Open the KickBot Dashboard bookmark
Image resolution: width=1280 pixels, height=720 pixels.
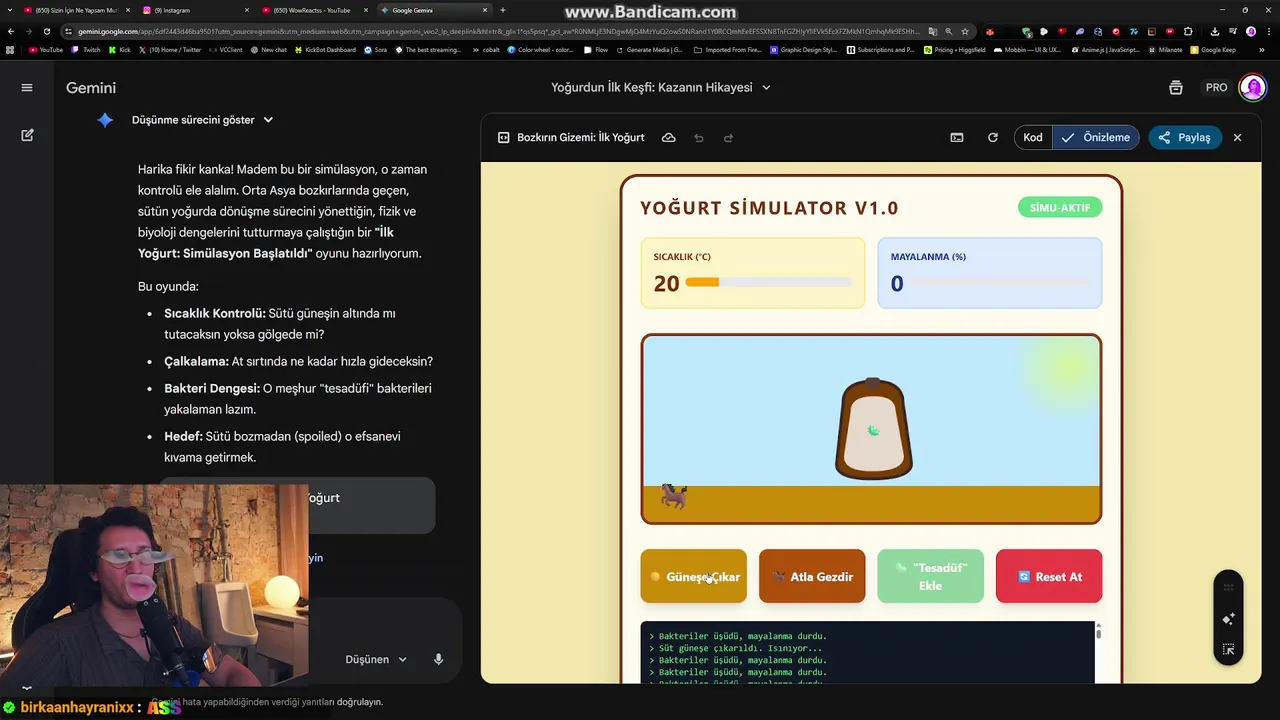pos(326,49)
